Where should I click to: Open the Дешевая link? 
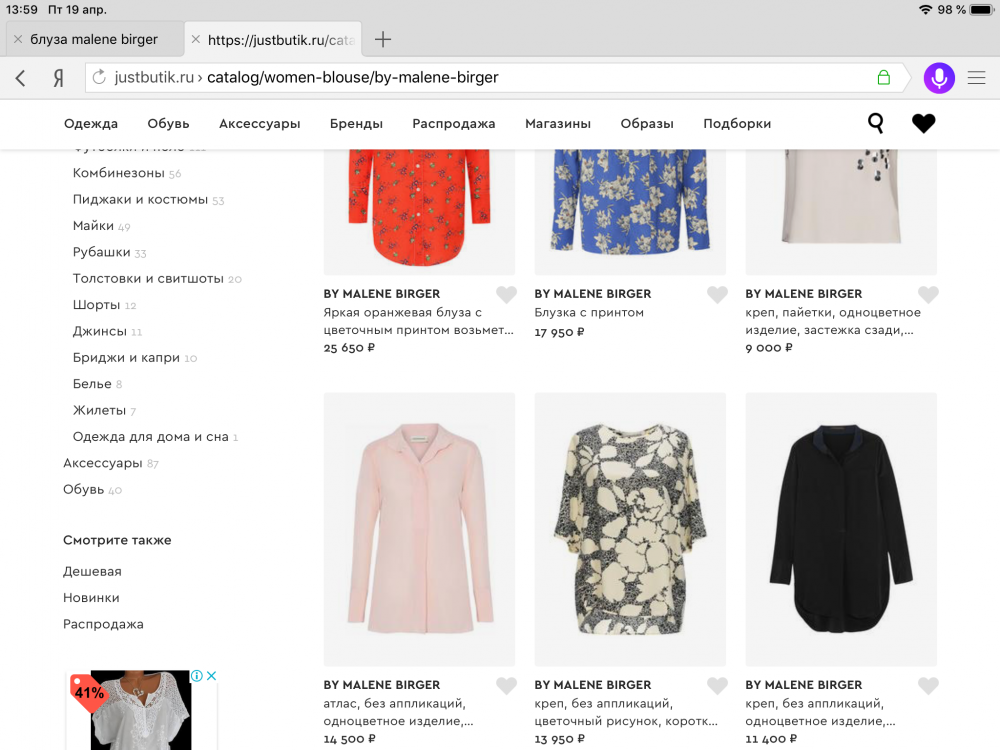pyautogui.click(x=92, y=571)
